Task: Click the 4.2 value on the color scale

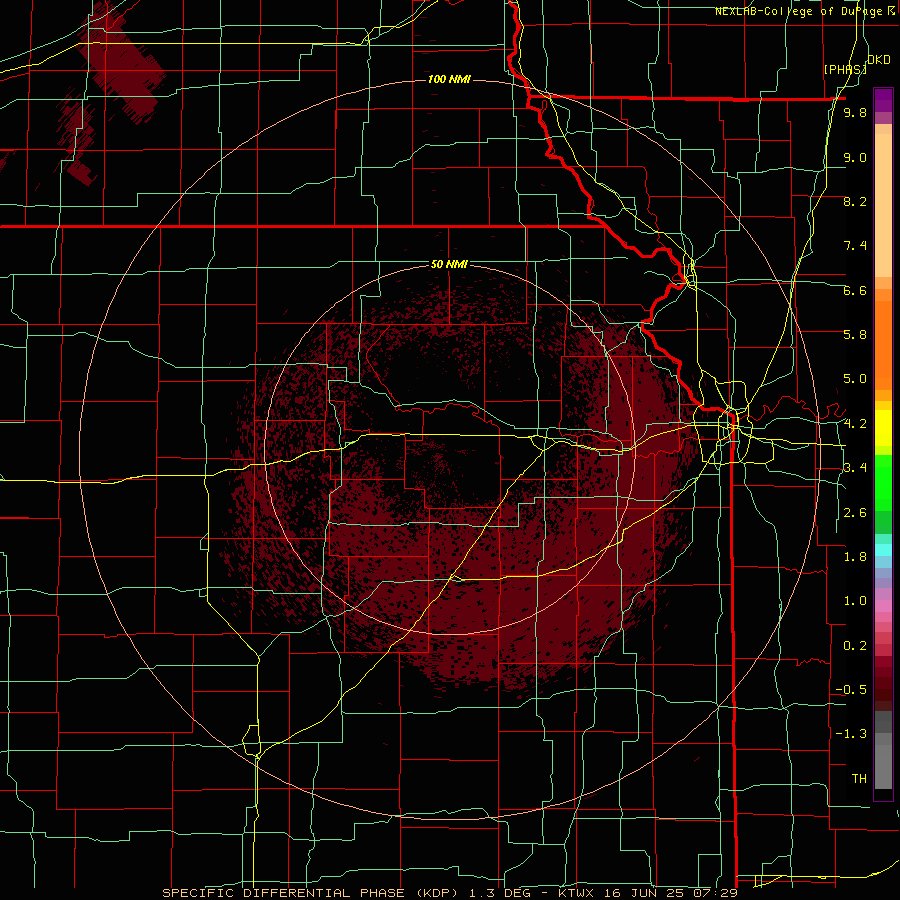Action: coord(855,424)
